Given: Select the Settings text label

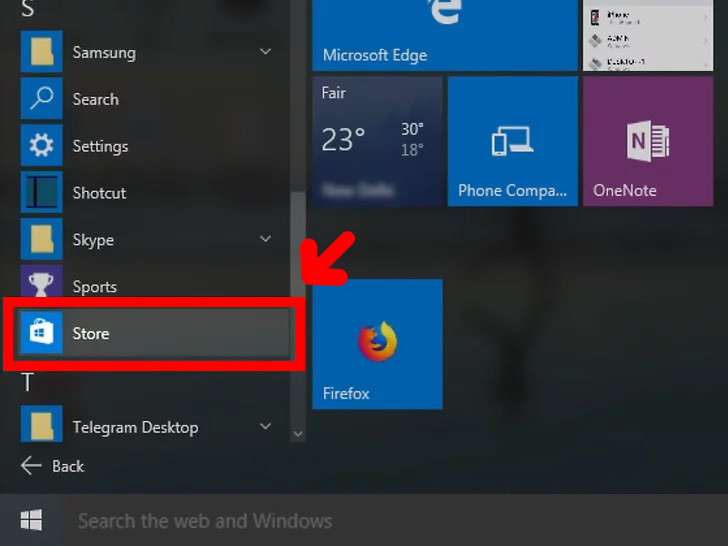Looking at the screenshot, I should 100,146.
